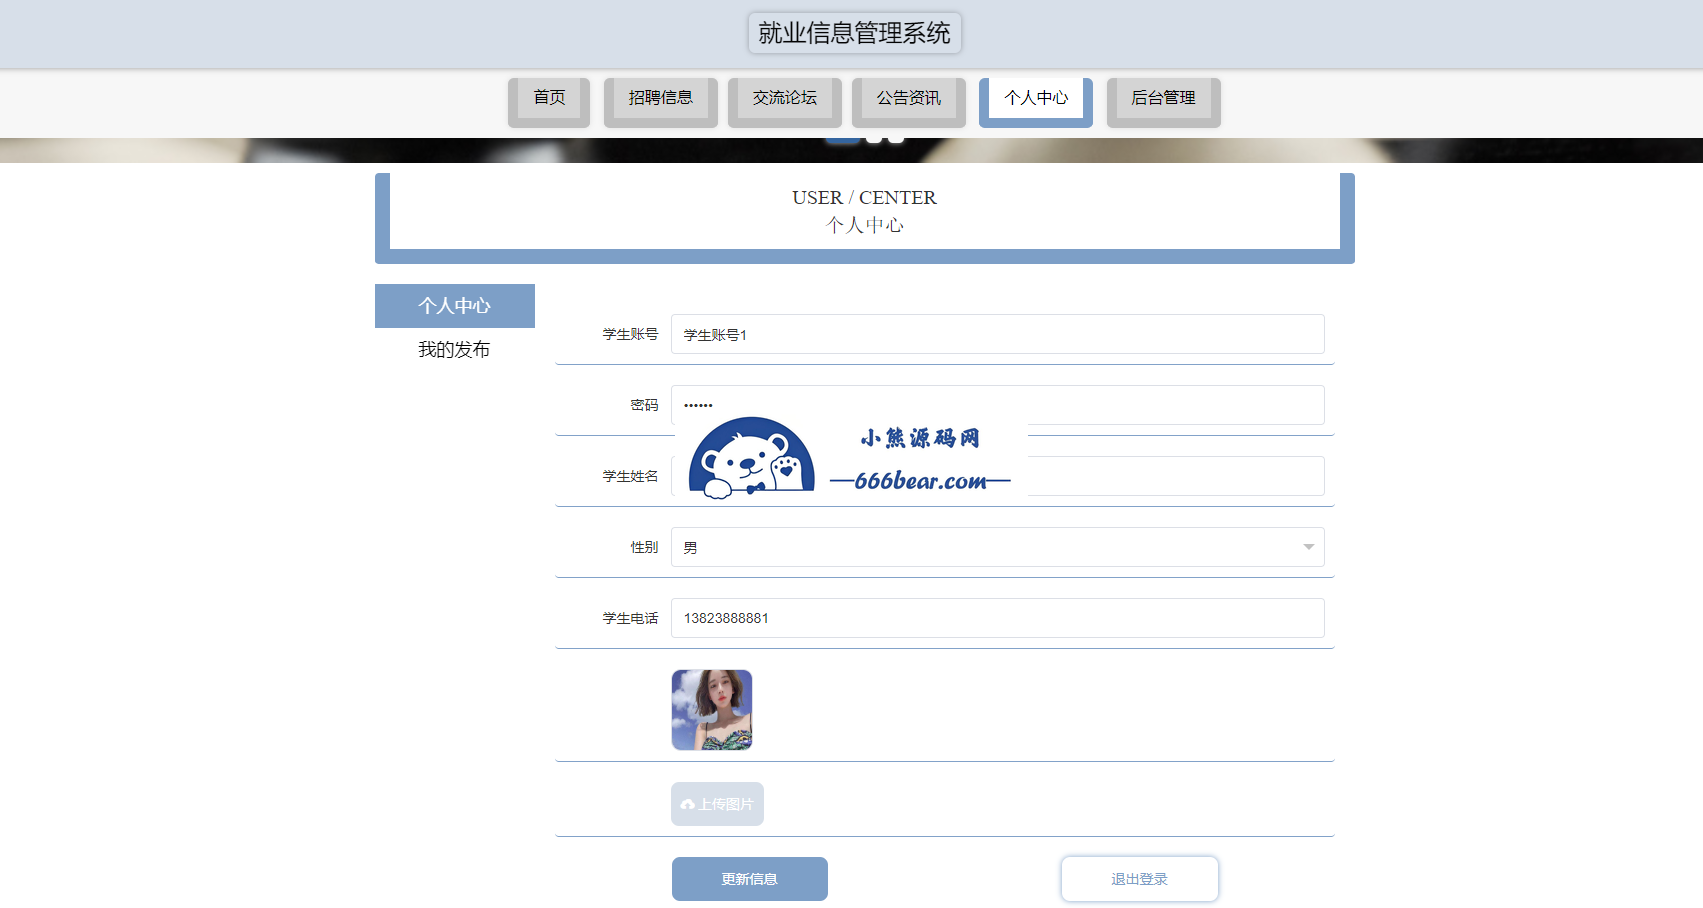Click the 学生电话 label text
1703x908 pixels.
pyautogui.click(x=630, y=618)
